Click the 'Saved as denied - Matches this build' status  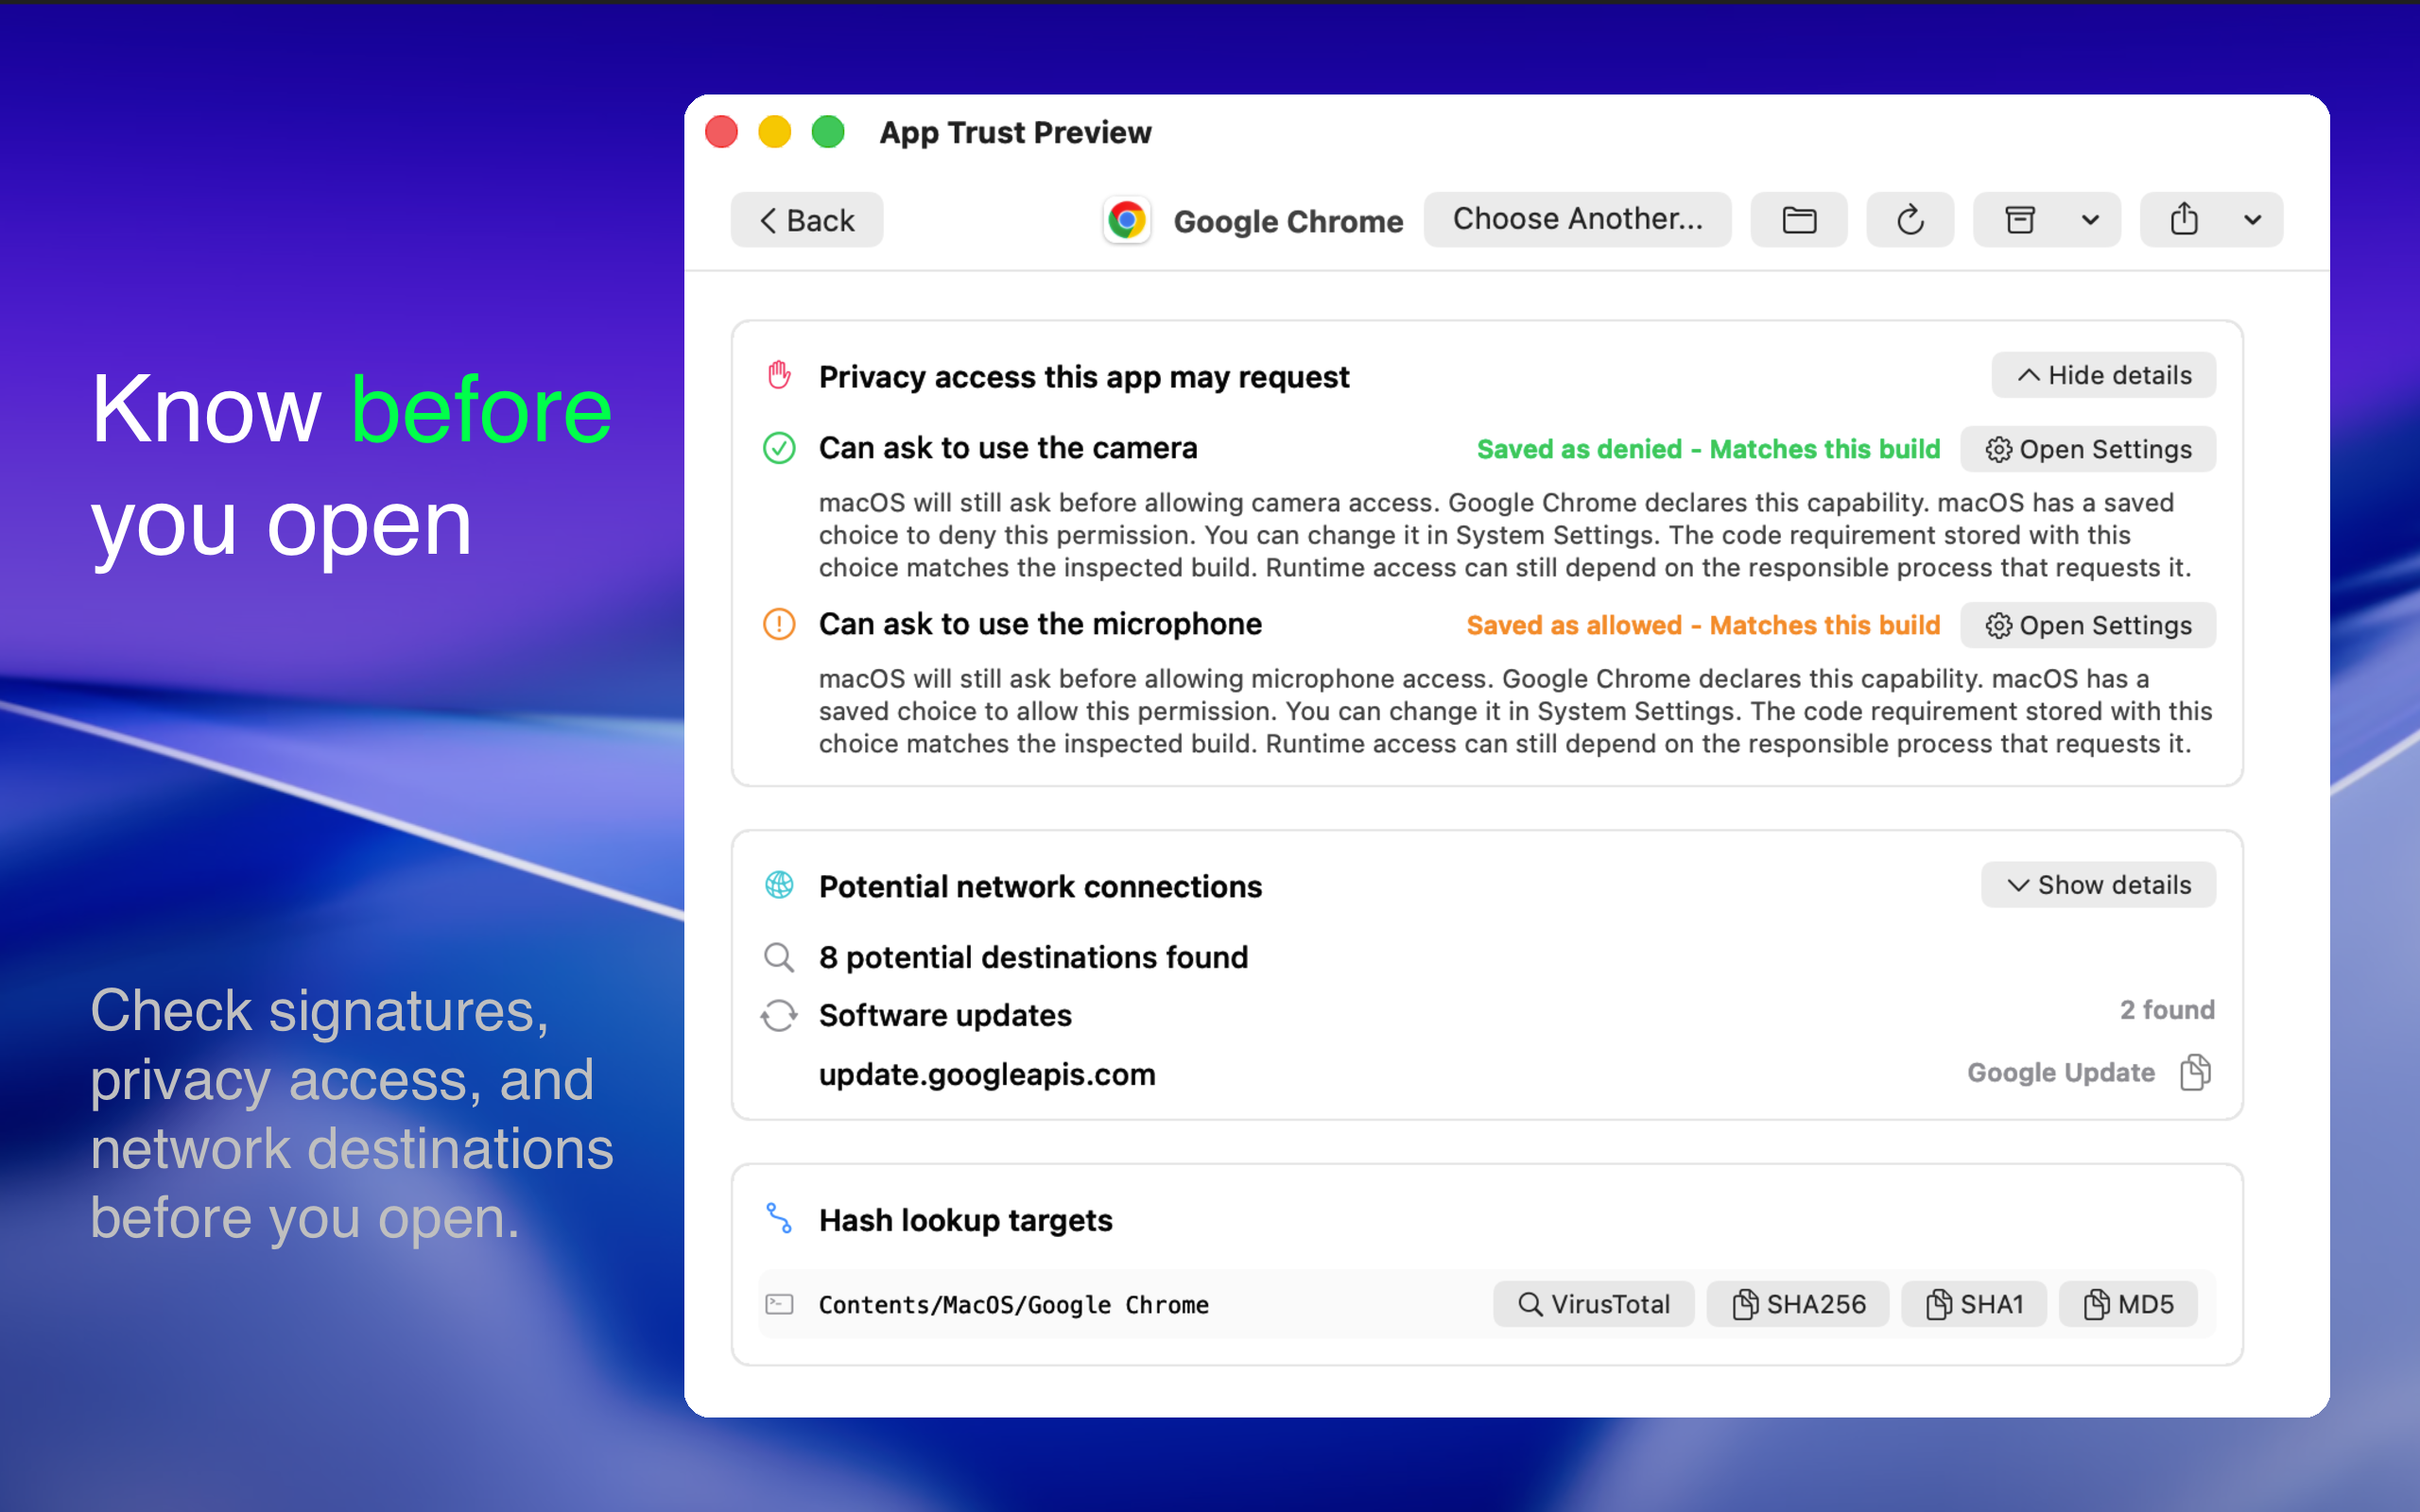coord(1708,449)
